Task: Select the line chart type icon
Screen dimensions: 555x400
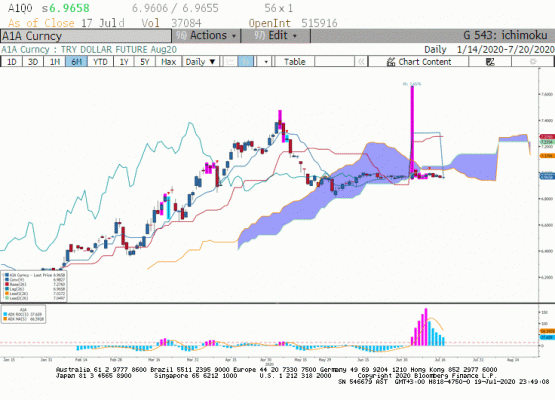Action: coord(230,62)
